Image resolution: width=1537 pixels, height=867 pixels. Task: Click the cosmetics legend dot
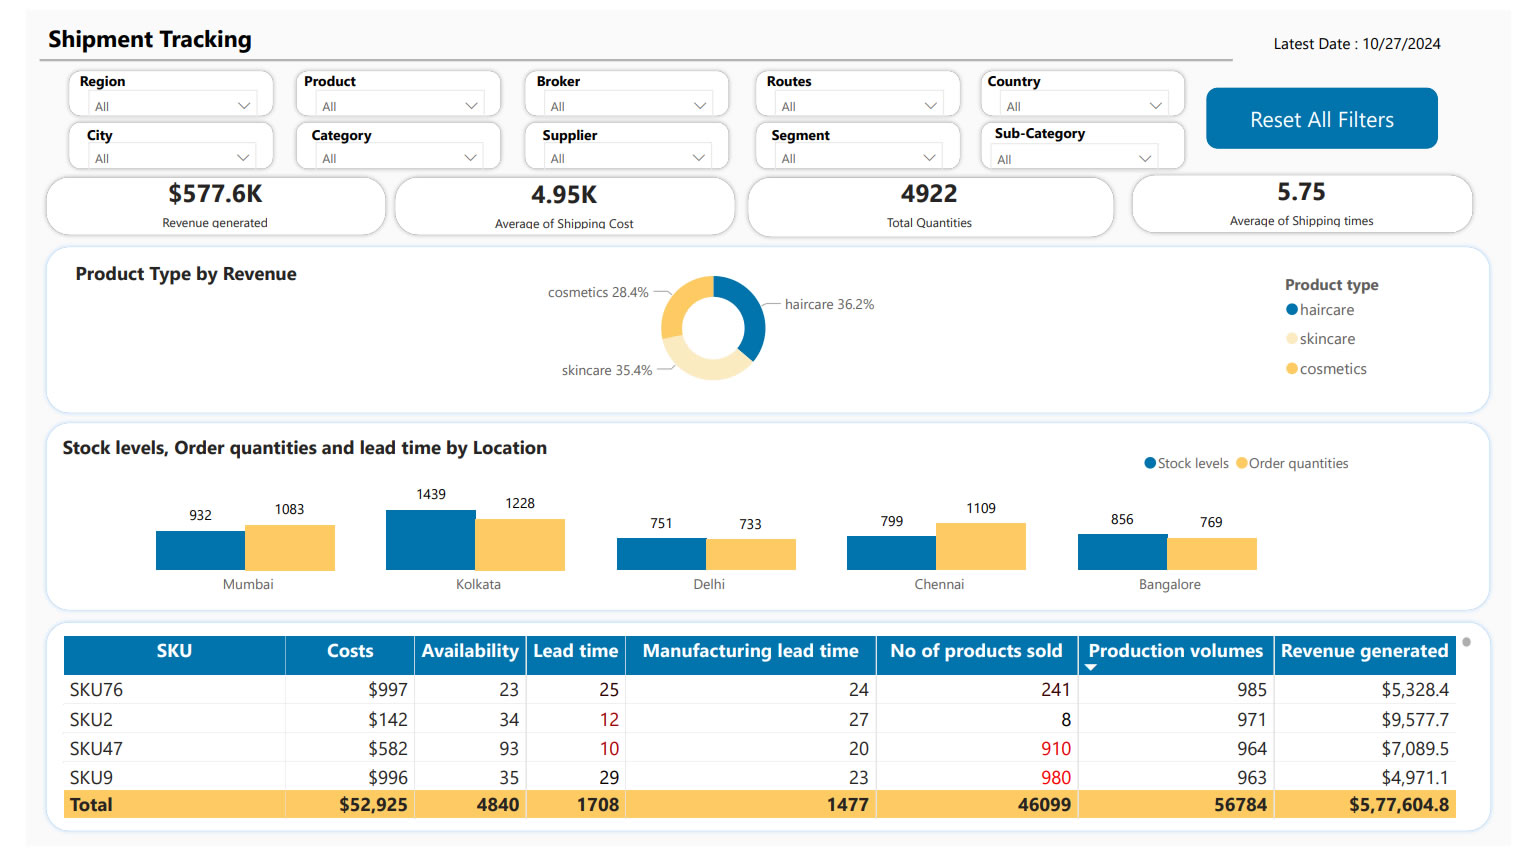[x=1292, y=369]
